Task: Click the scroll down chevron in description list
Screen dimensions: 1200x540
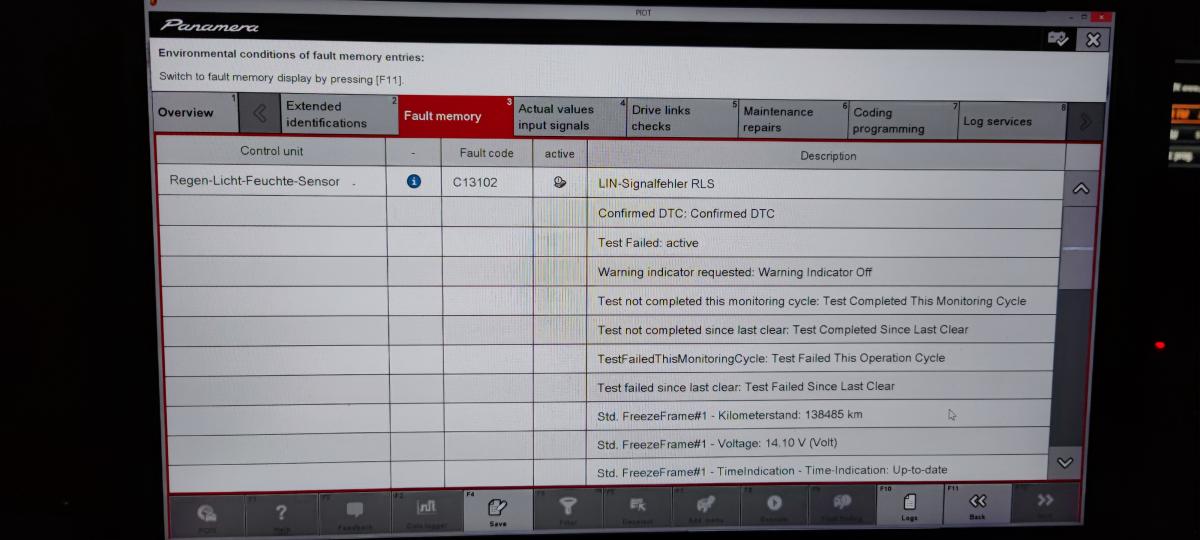Action: pos(1065,462)
